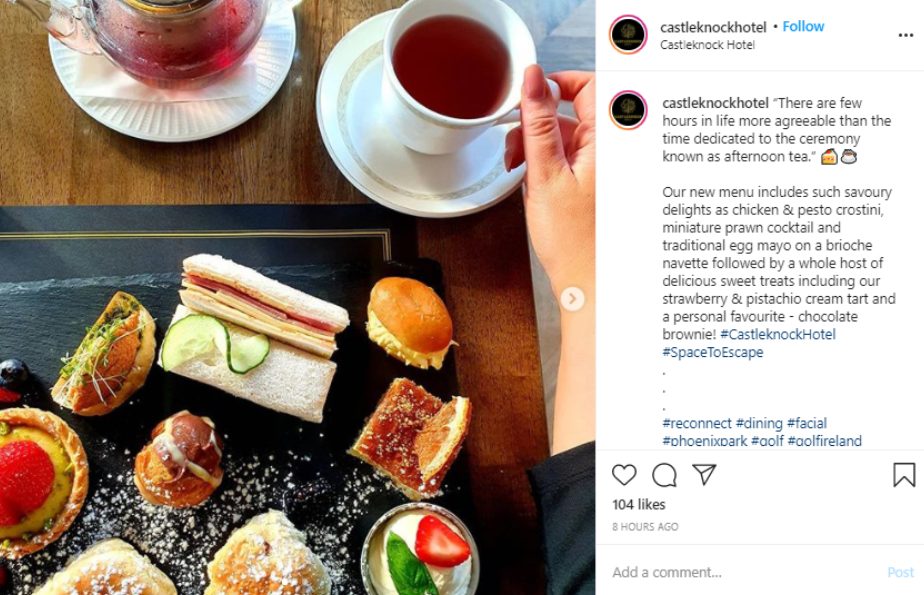Share the post with the paper plane icon
This screenshot has width=924, height=595.
point(704,474)
